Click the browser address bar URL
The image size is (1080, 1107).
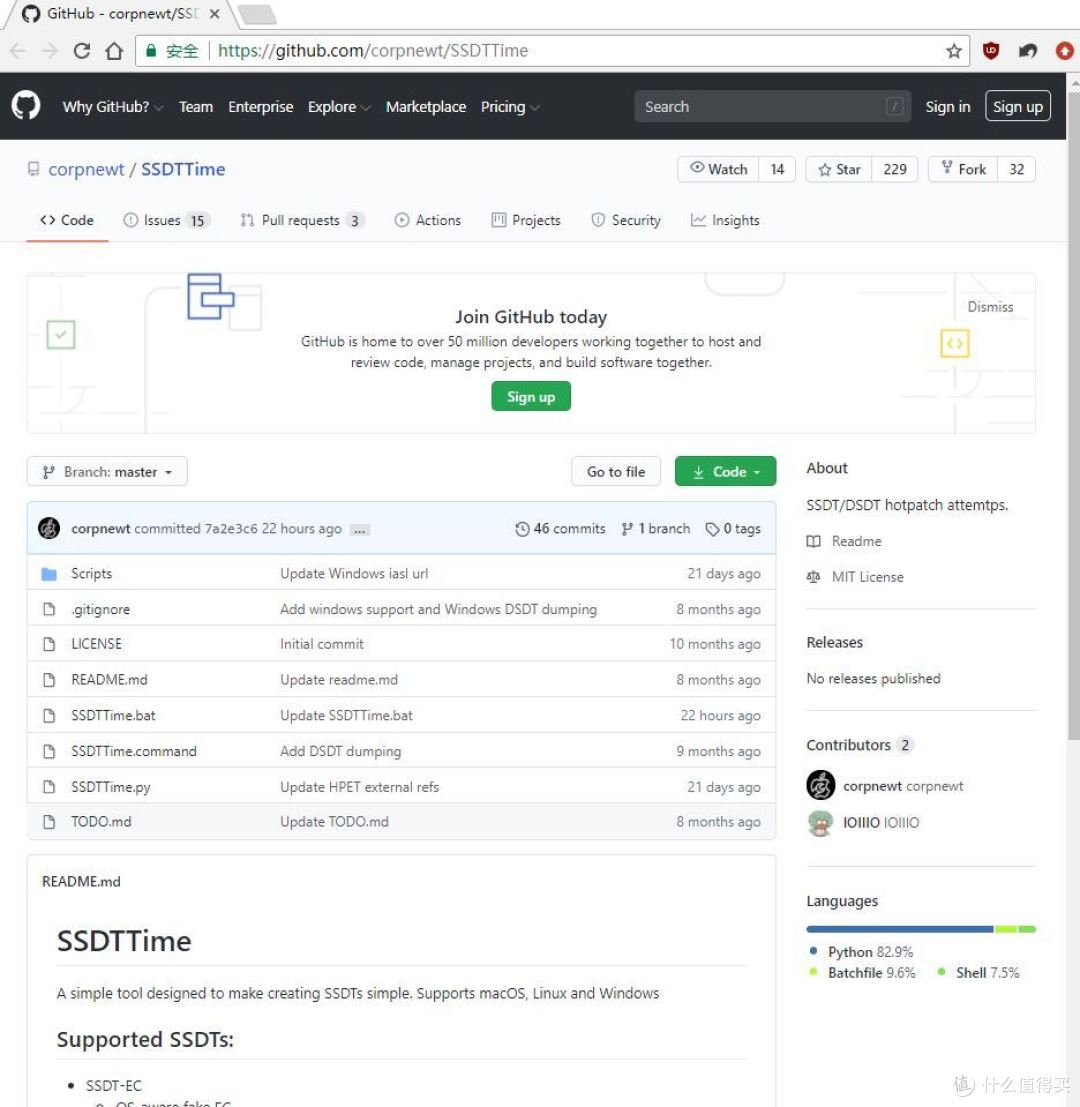coord(373,51)
